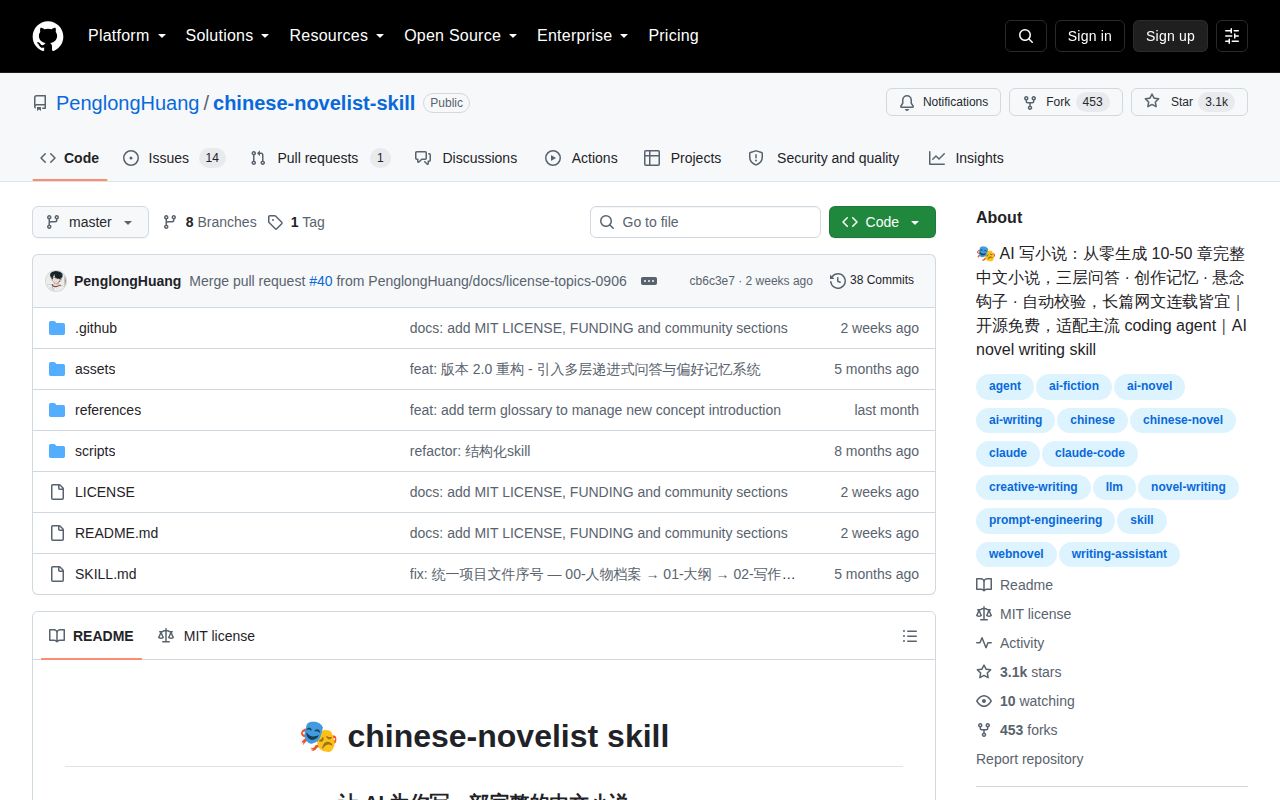
Task: Select MIT license tab above README
Action: click(206, 636)
